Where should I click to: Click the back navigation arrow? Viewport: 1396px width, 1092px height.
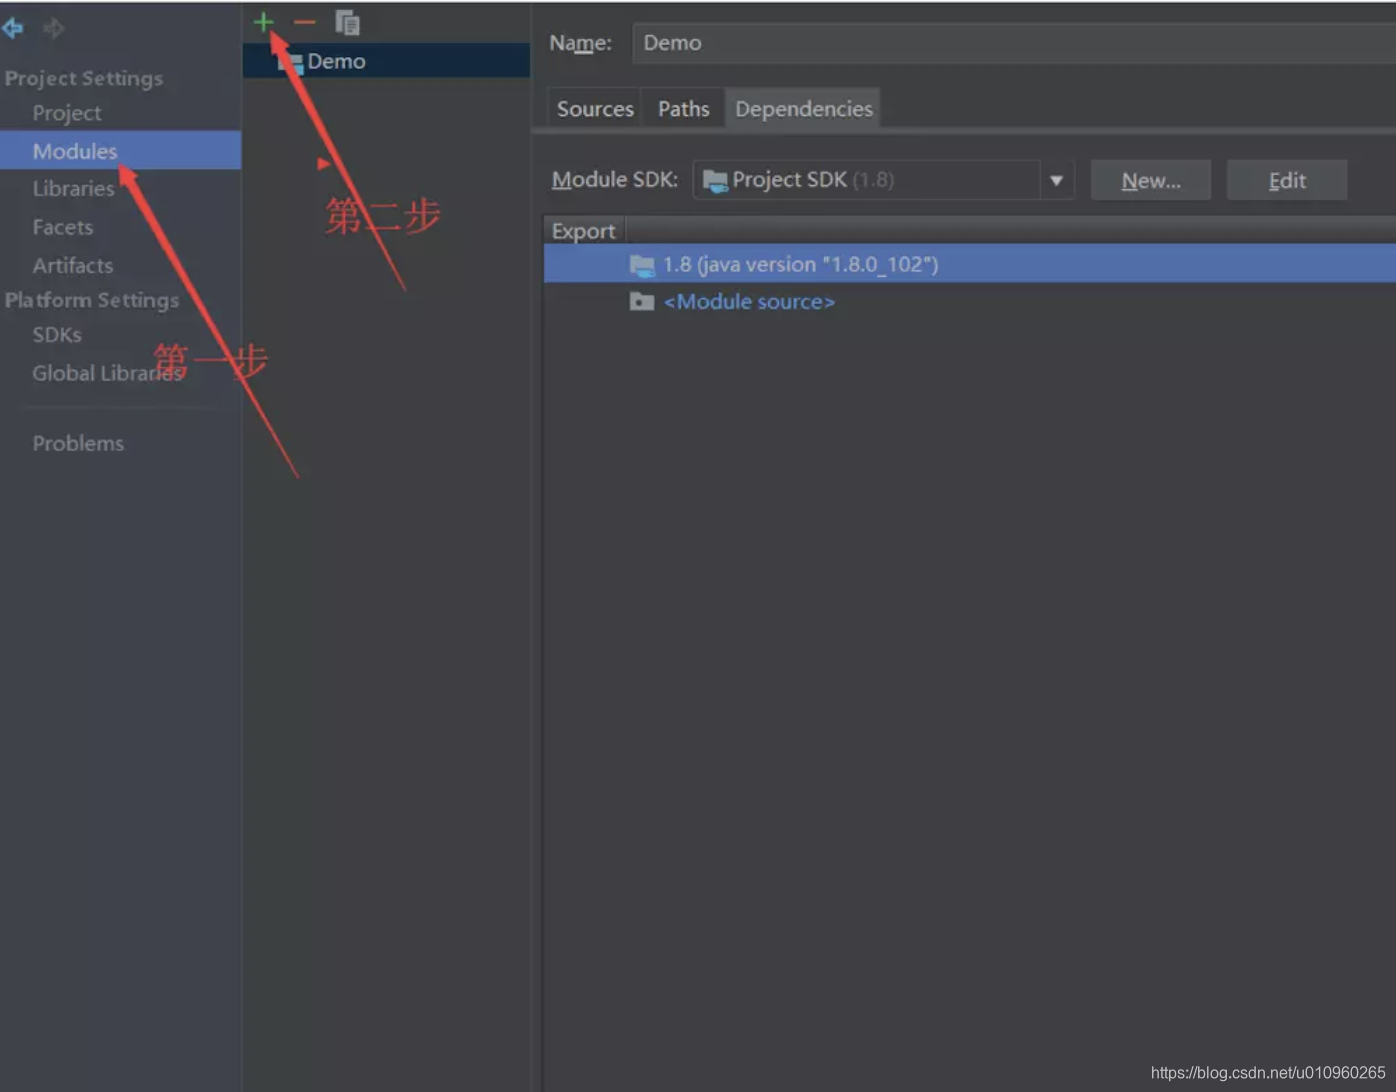pyautogui.click(x=13, y=28)
